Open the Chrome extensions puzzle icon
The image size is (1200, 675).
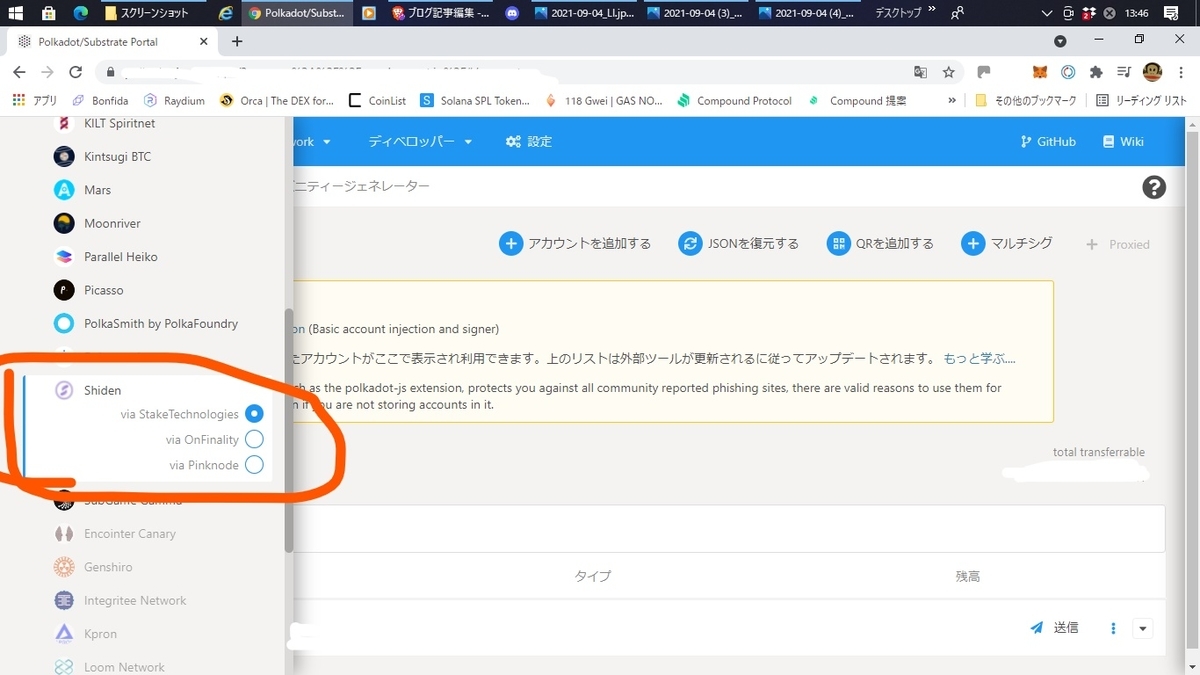tap(1096, 72)
